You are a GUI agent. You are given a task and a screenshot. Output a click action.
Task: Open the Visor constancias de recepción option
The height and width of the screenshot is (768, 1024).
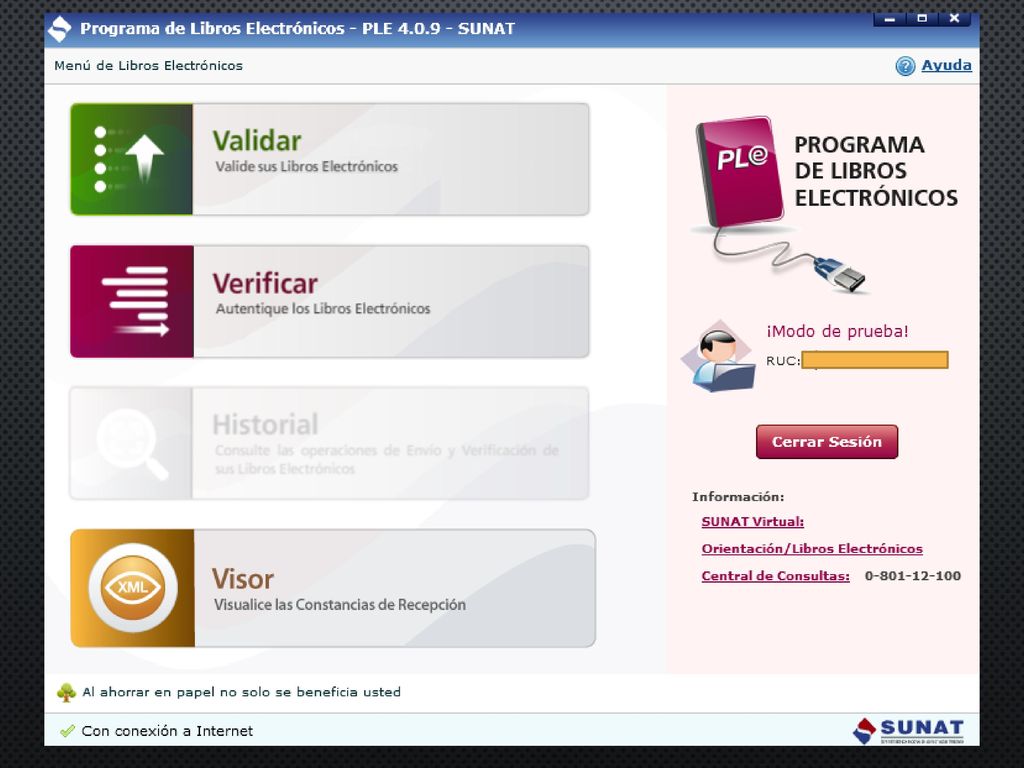(333, 588)
